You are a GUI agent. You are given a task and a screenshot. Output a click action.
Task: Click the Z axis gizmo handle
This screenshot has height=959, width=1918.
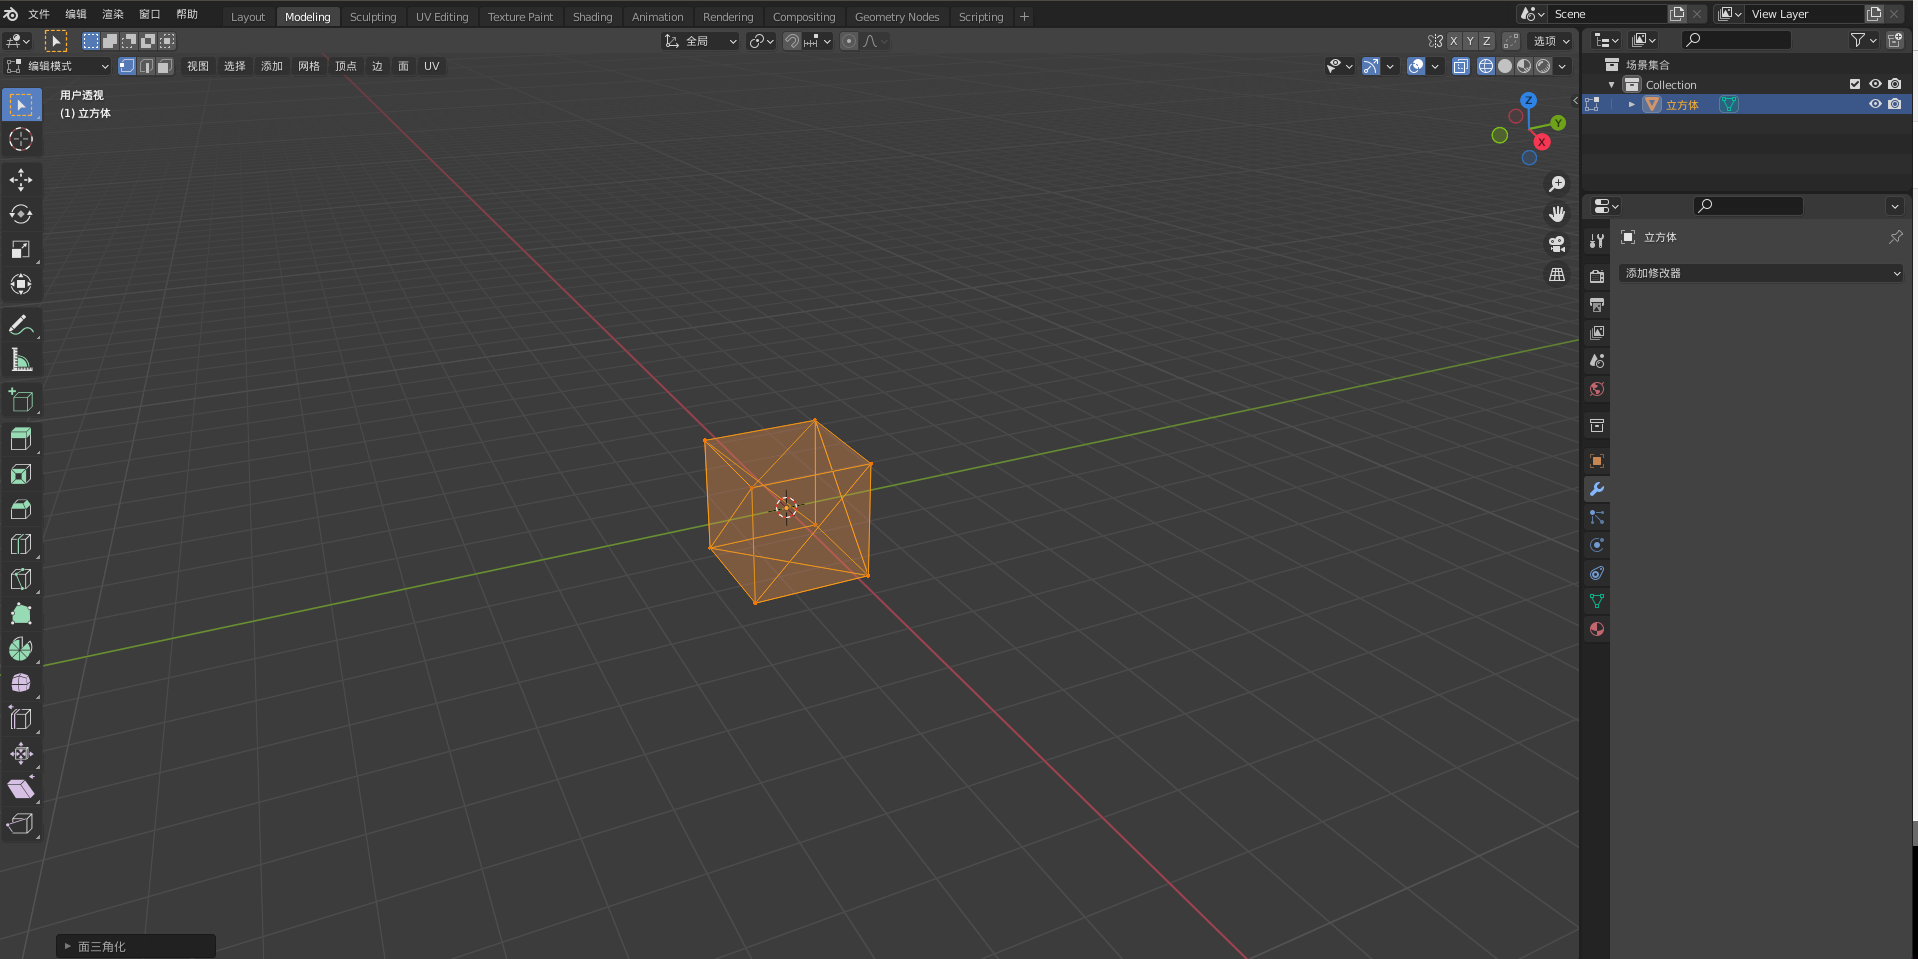(1529, 100)
